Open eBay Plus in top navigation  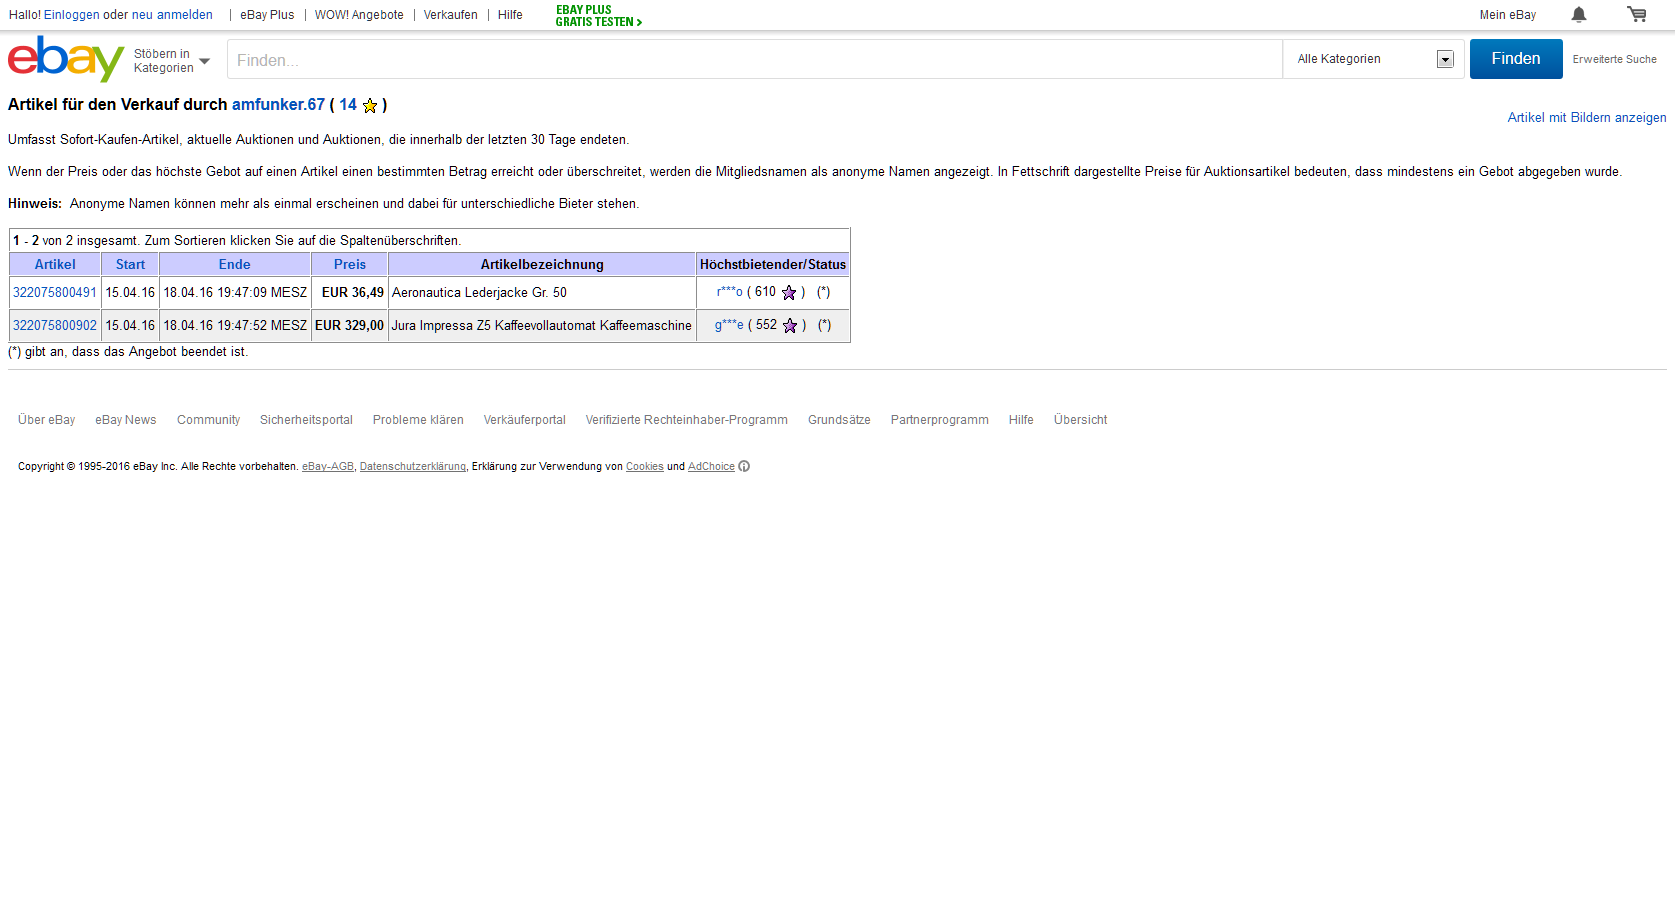point(267,15)
